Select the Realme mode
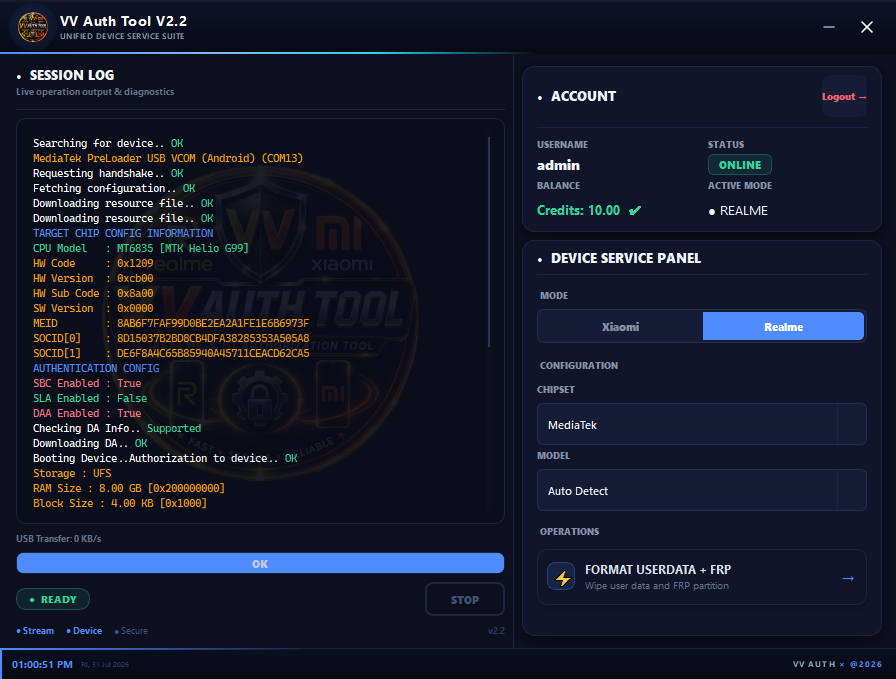This screenshot has width=896, height=679. pyautogui.click(x=783, y=326)
